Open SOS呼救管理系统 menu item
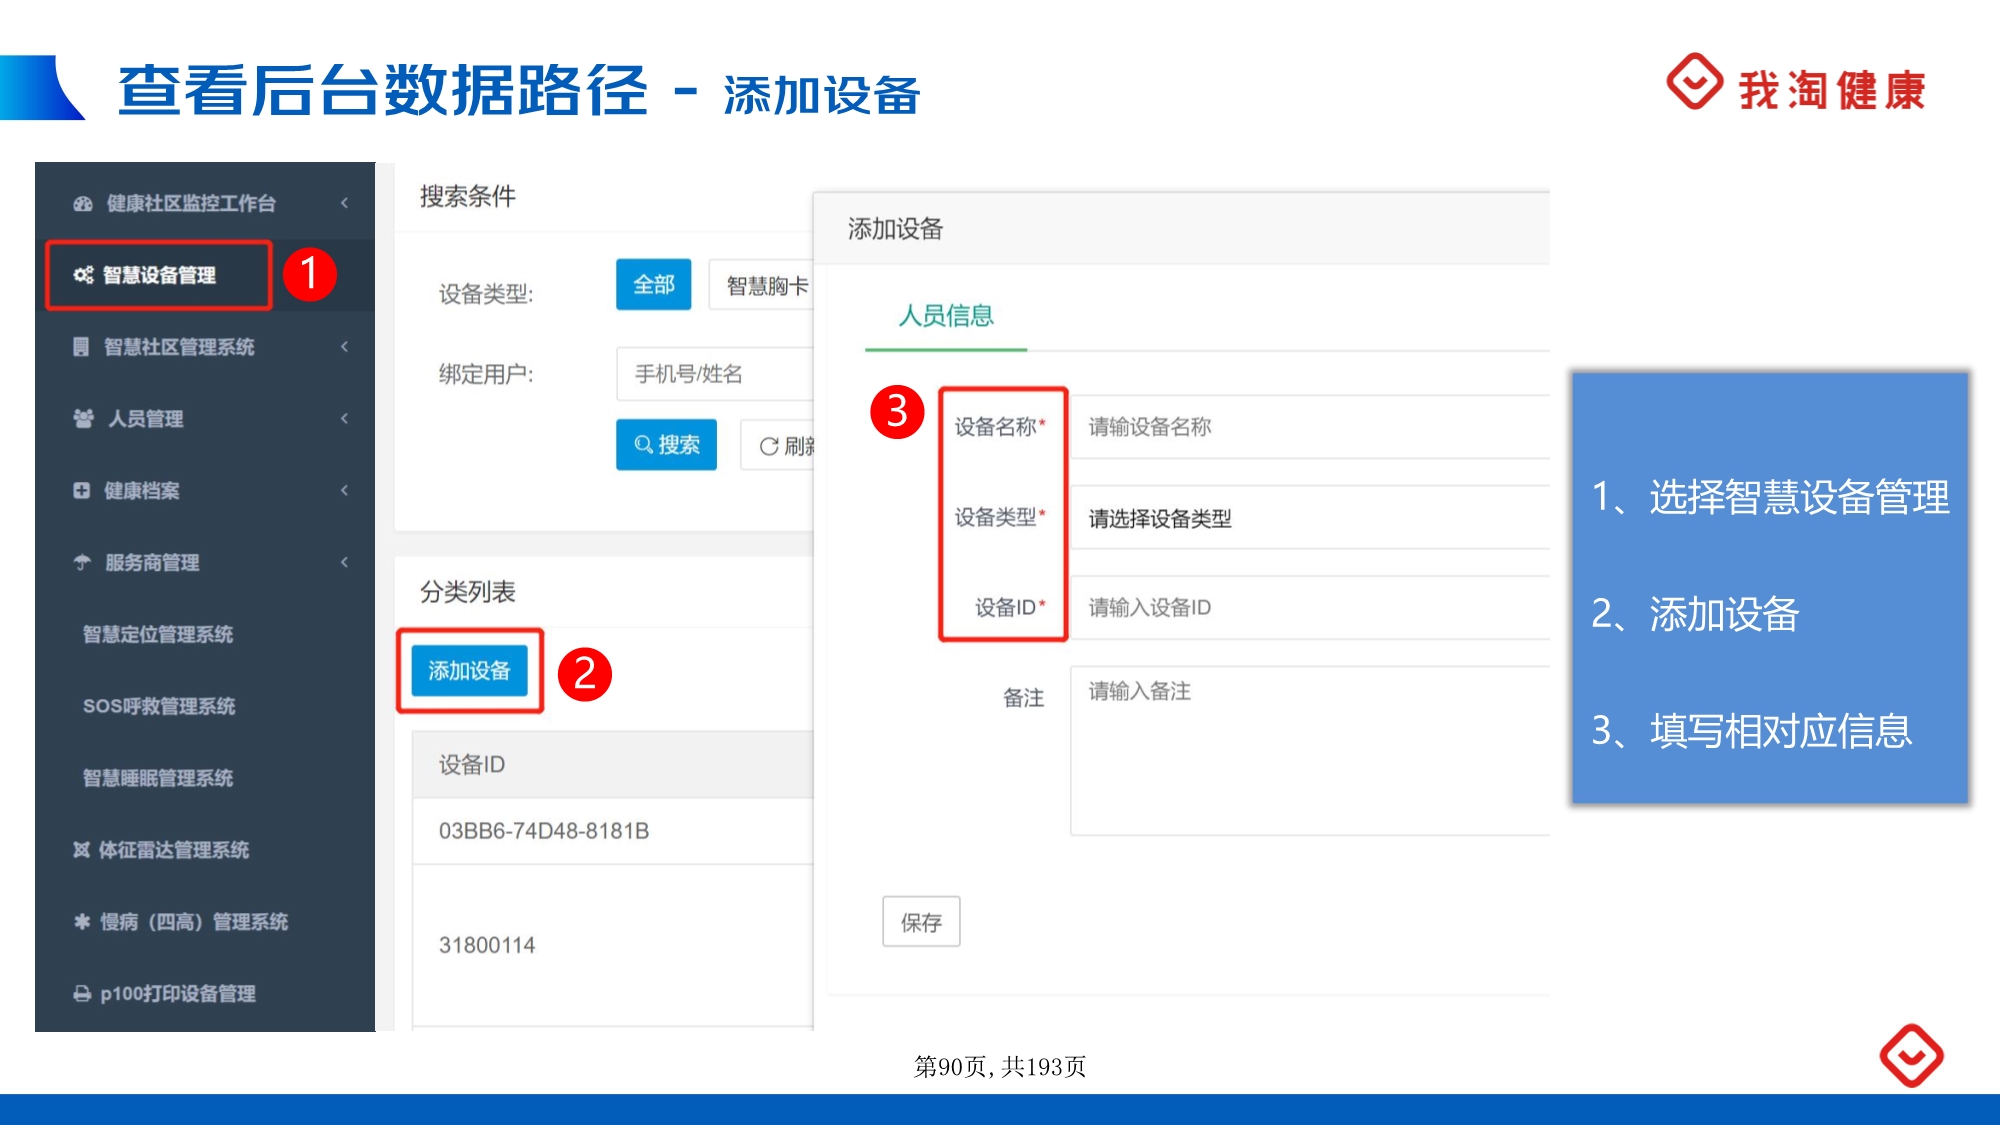Image resolution: width=2000 pixels, height=1125 pixels. pos(159,706)
